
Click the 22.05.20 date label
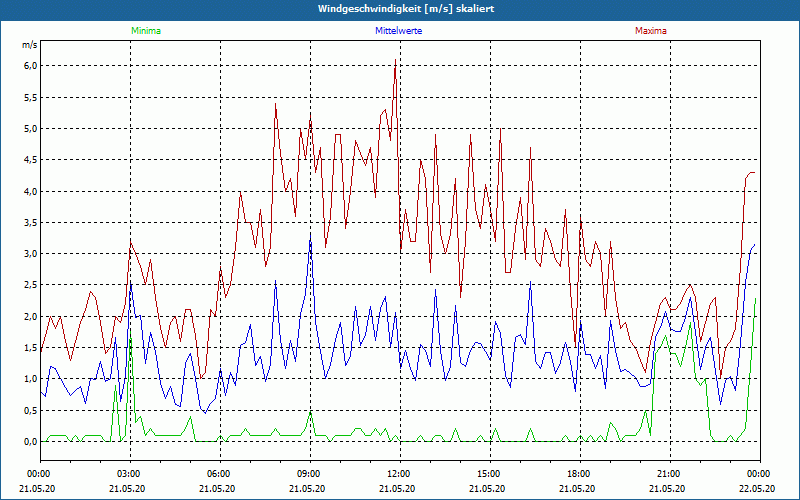[758, 488]
